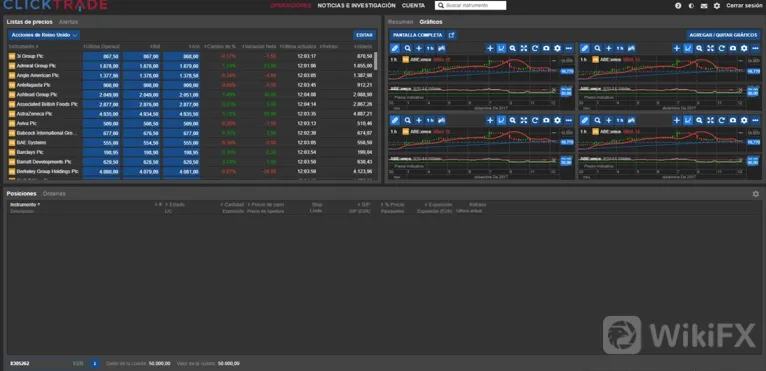Click the Pantalla Completa button

417,35
